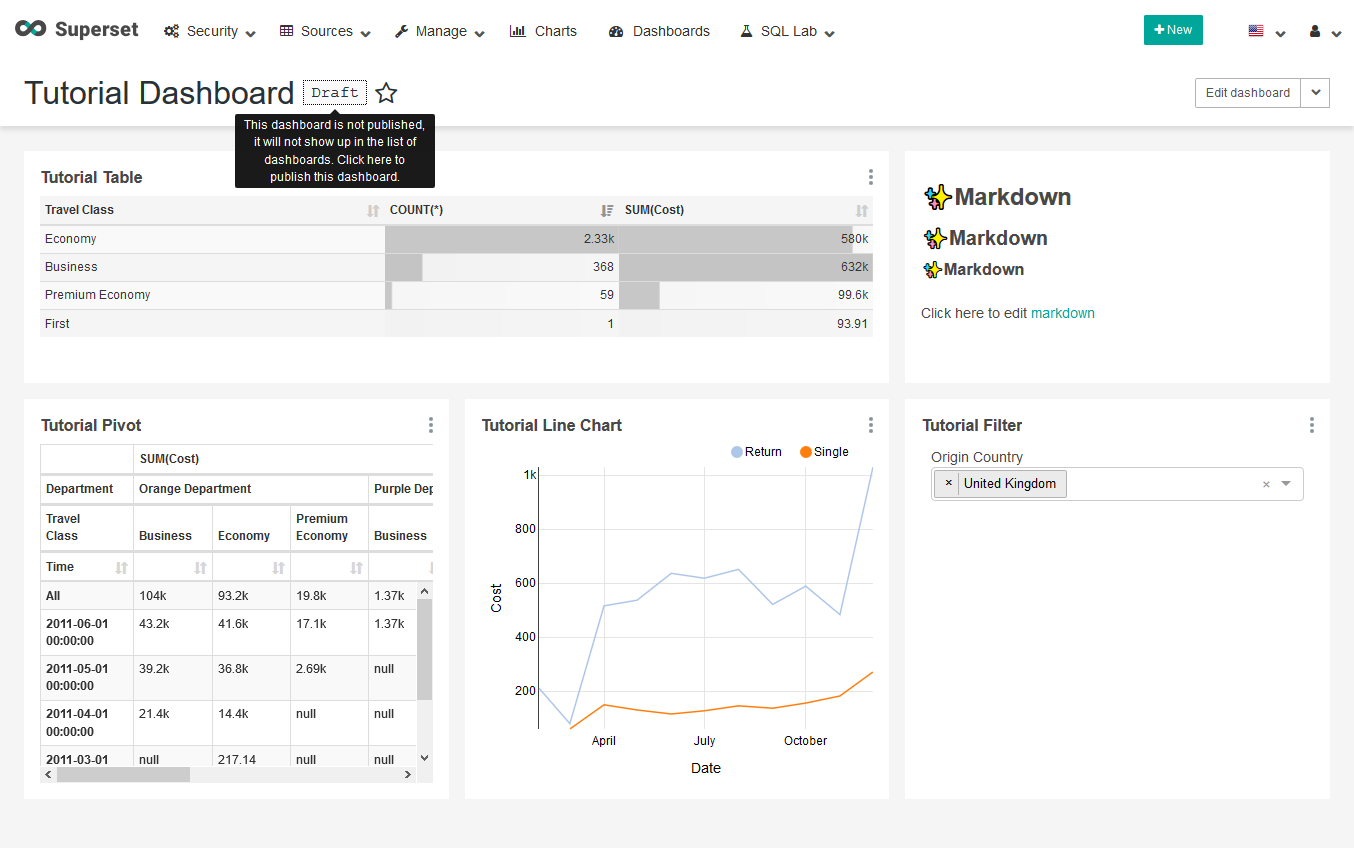This screenshot has height=848, width=1354.
Task: Open dropdown next to Edit dashboard
Action: pos(1315,93)
